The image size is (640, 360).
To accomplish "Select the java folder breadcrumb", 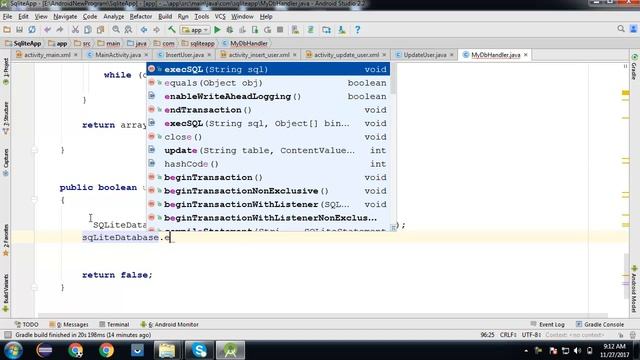I will (x=137, y=43).
